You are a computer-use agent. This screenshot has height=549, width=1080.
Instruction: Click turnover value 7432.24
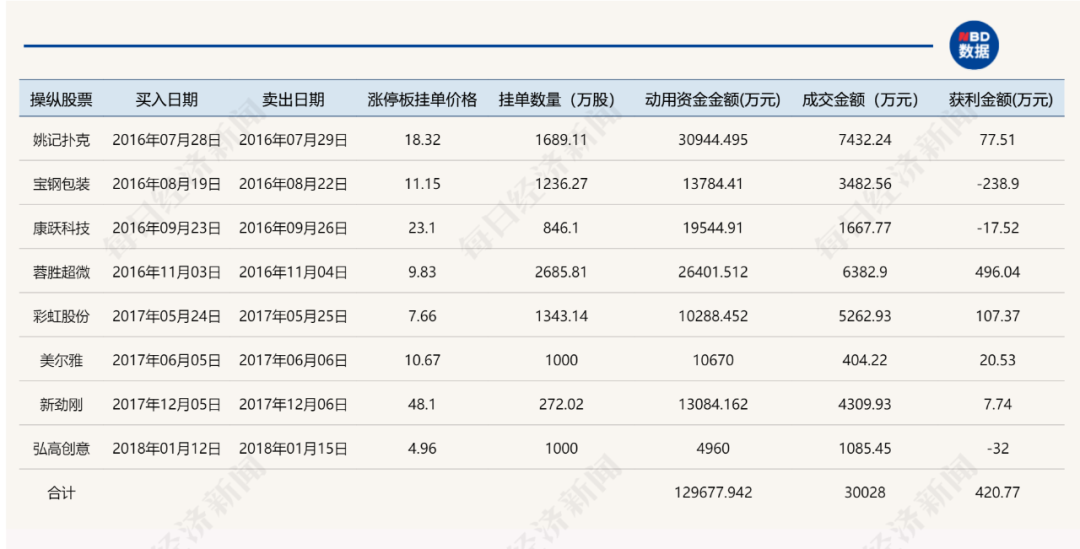pos(865,140)
